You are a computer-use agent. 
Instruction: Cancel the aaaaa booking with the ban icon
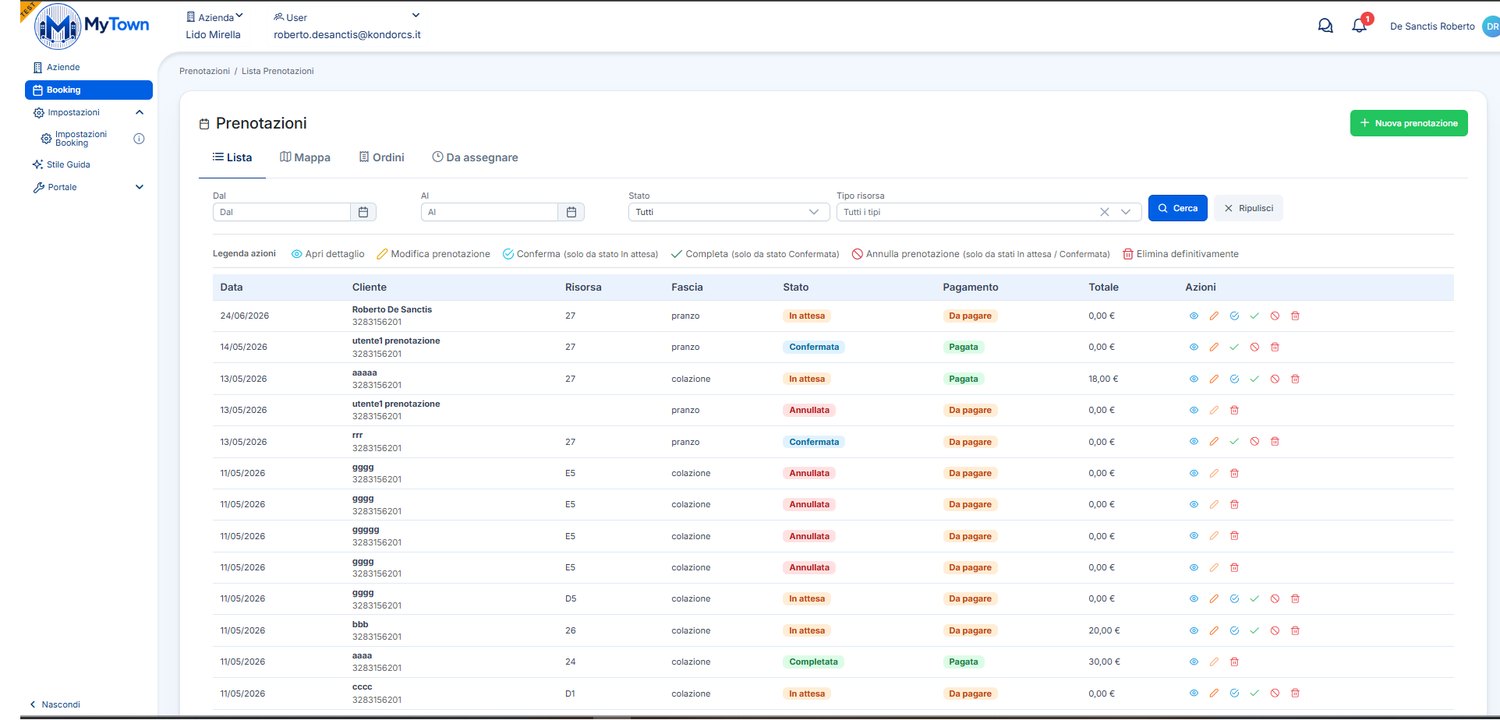[1275, 379]
